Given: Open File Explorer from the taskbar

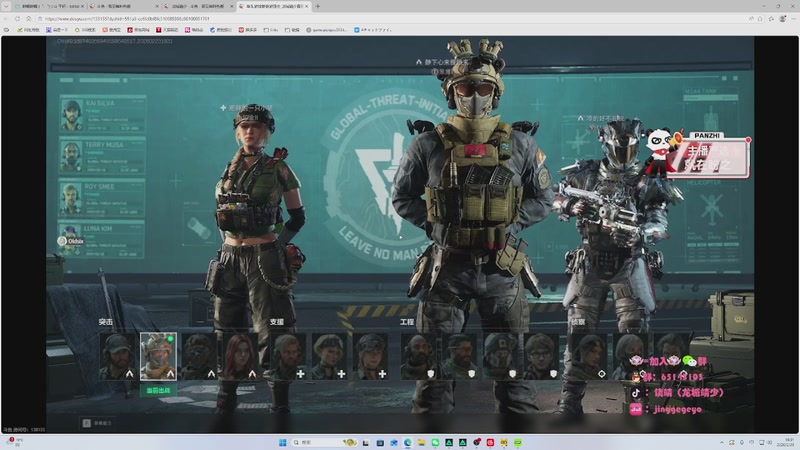Looking at the screenshot, I should 421,442.
